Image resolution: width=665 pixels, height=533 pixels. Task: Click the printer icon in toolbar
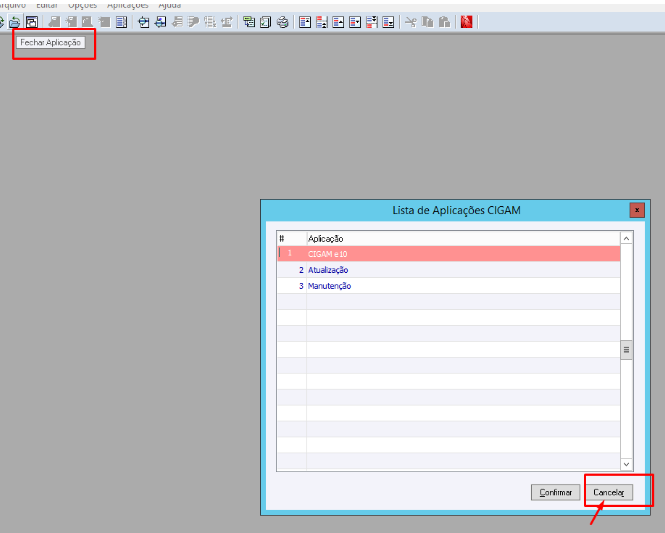[x=282, y=22]
